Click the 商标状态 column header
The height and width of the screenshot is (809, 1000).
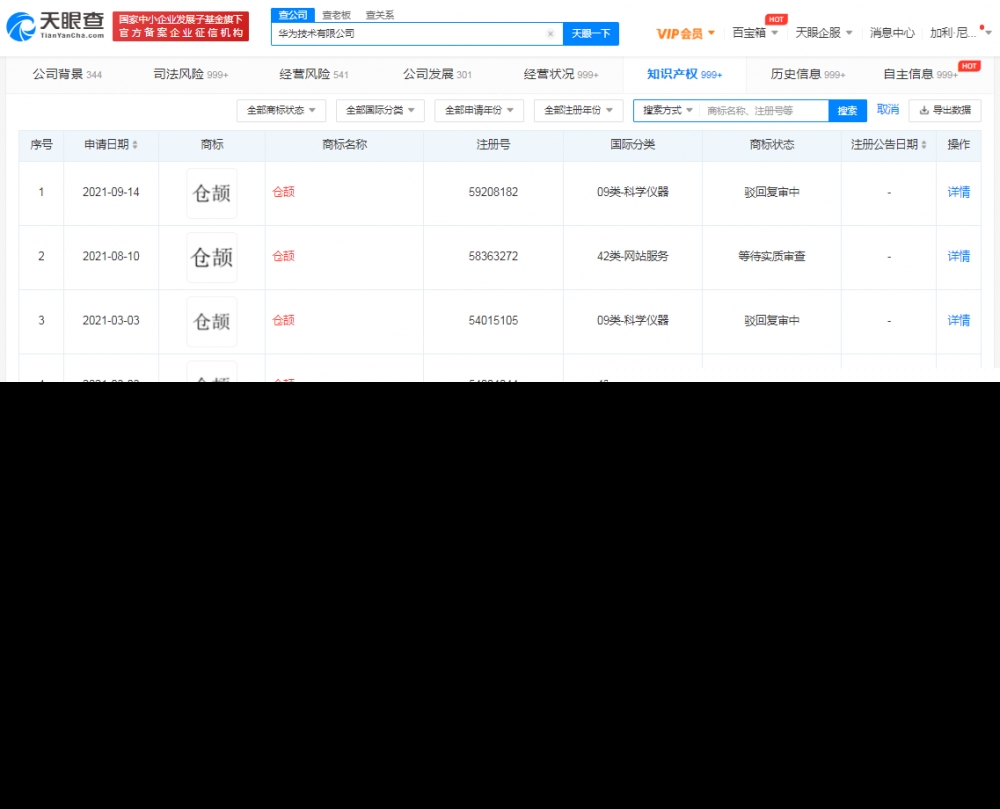tap(772, 145)
